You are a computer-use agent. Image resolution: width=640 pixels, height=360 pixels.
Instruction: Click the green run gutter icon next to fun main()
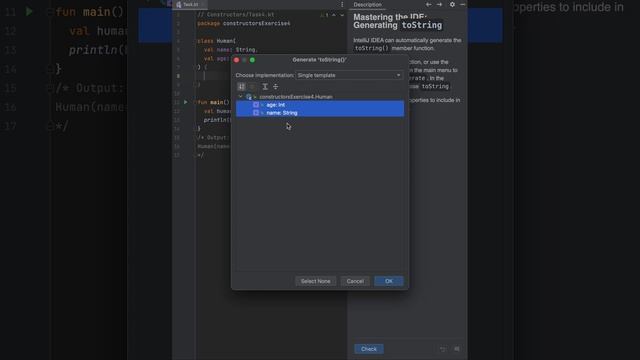[186, 102]
